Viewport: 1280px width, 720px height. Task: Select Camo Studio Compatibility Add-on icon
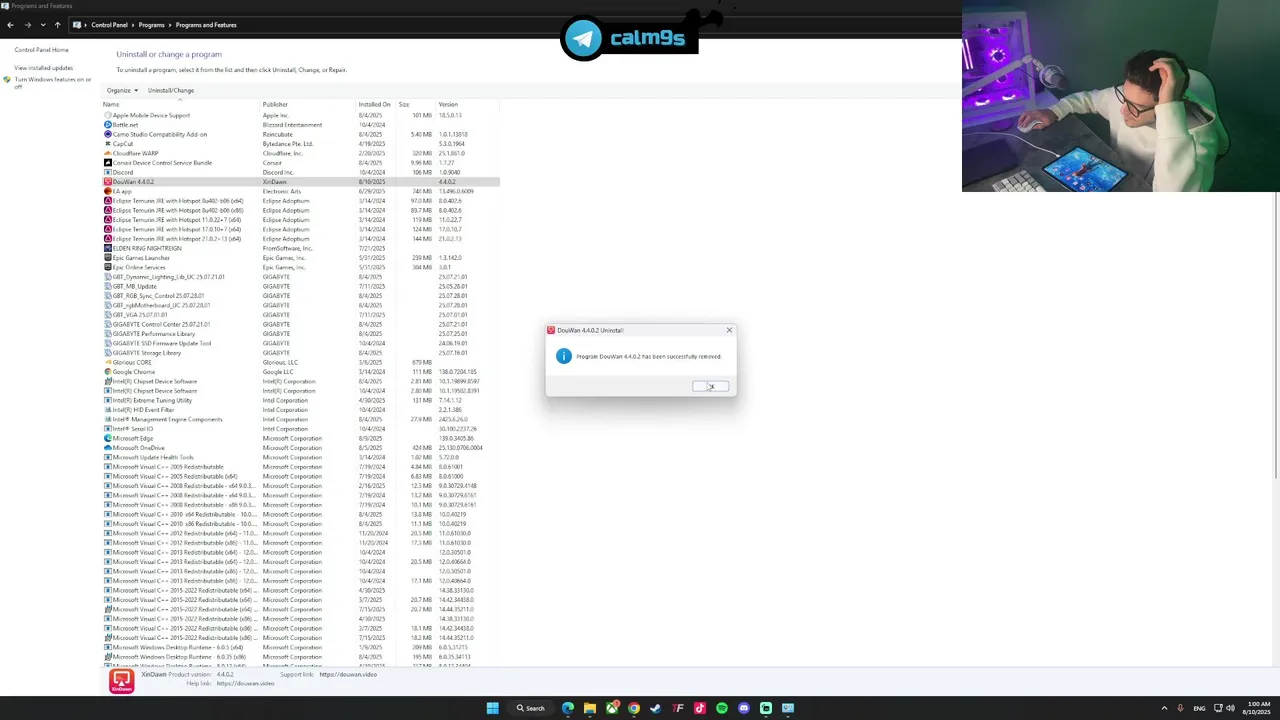click(x=108, y=134)
